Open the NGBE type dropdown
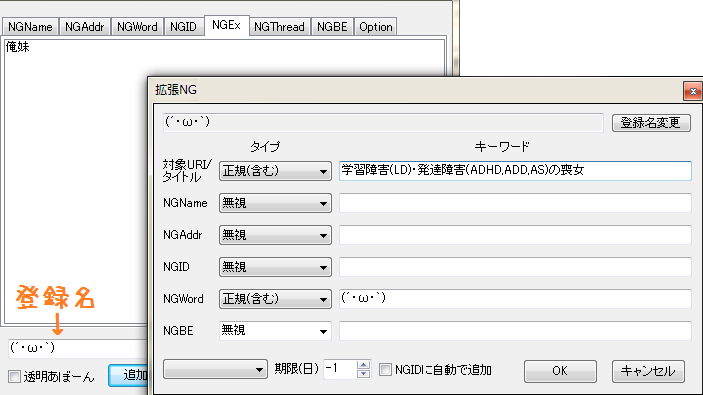This screenshot has width=703, height=395. point(275,331)
